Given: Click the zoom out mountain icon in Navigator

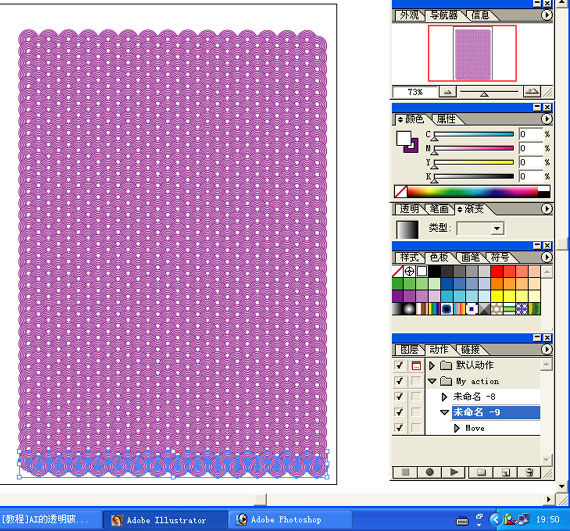Looking at the screenshot, I should point(448,92).
